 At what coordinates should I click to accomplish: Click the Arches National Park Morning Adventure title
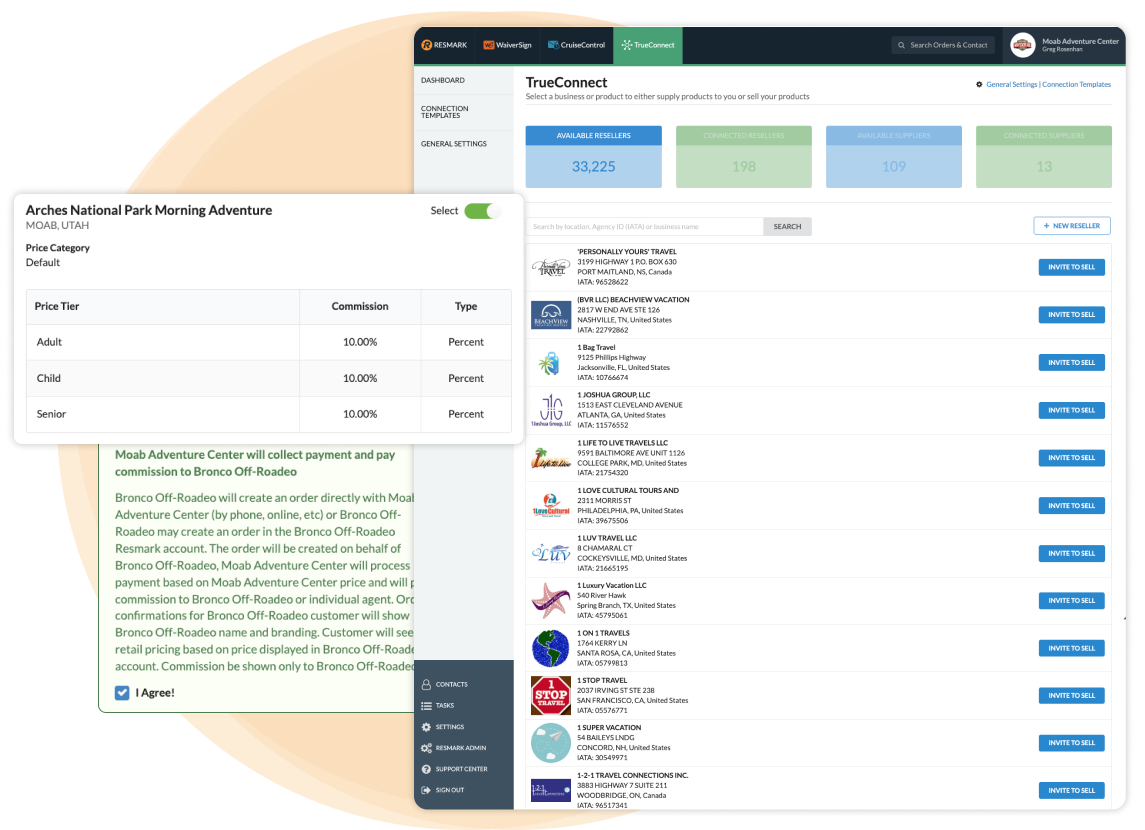[x=149, y=210]
